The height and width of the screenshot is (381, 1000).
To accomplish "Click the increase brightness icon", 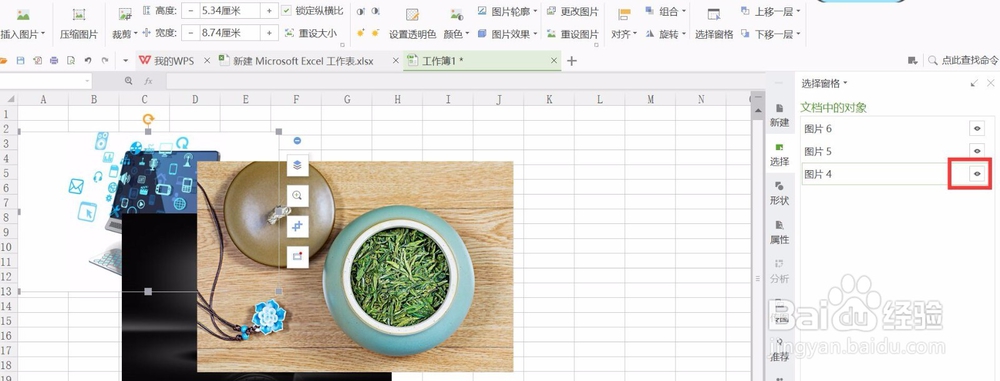I will point(361,33).
